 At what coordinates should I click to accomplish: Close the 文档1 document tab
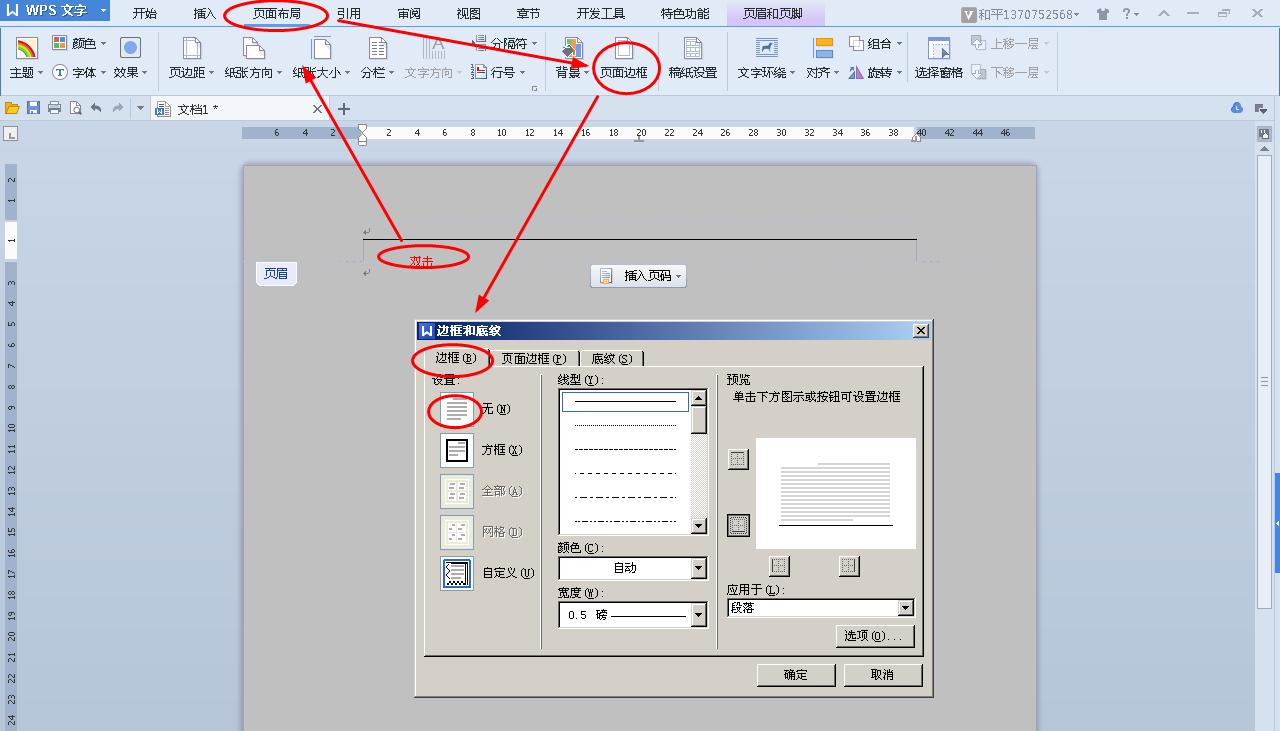[x=318, y=108]
